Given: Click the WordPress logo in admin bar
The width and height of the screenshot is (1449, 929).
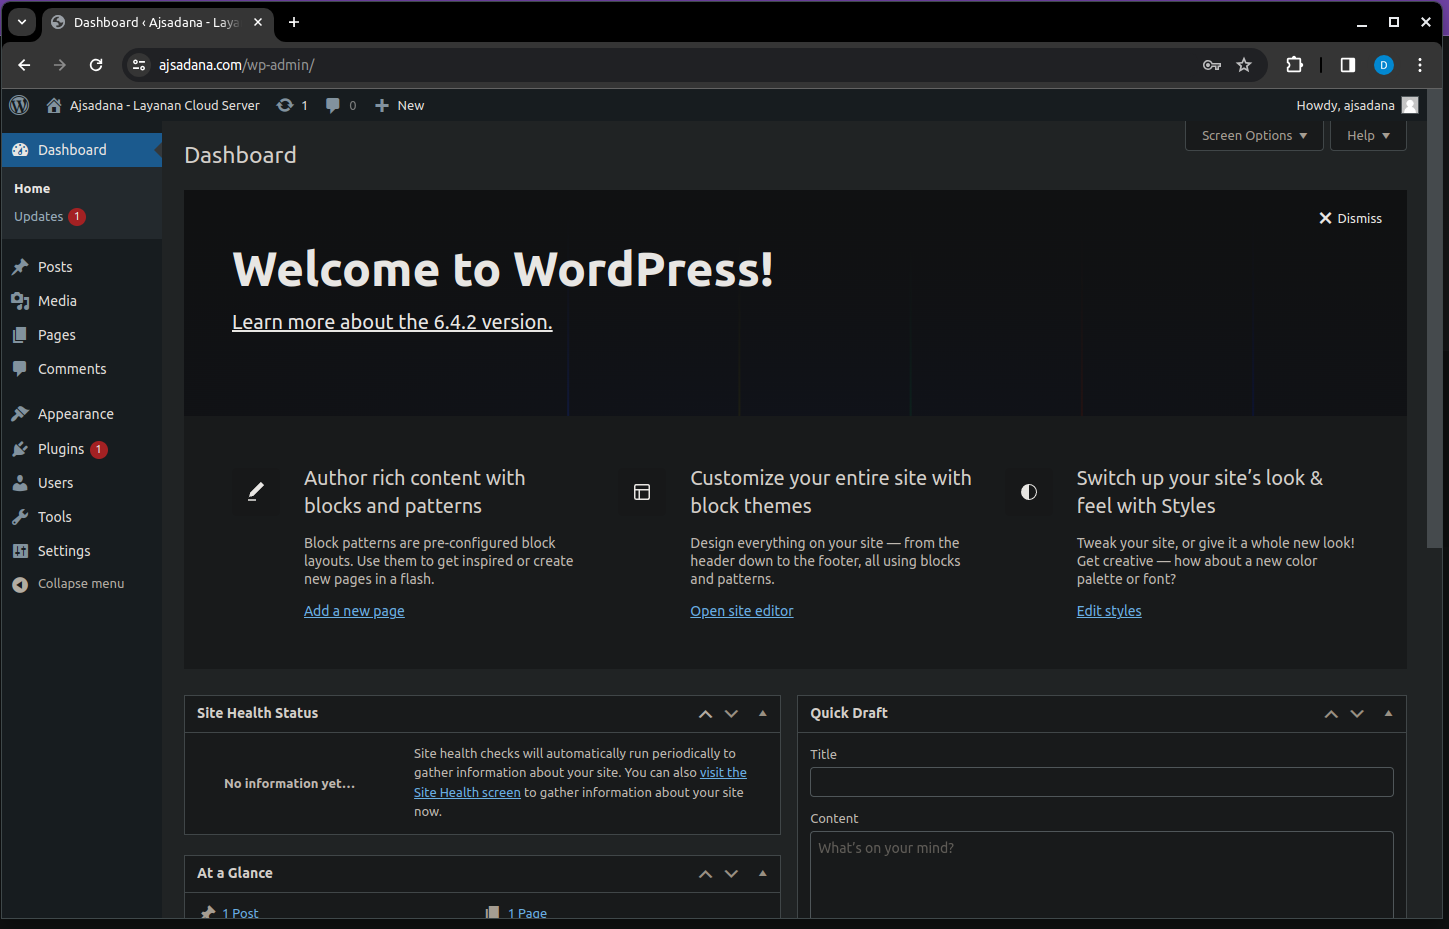Looking at the screenshot, I should 19,105.
